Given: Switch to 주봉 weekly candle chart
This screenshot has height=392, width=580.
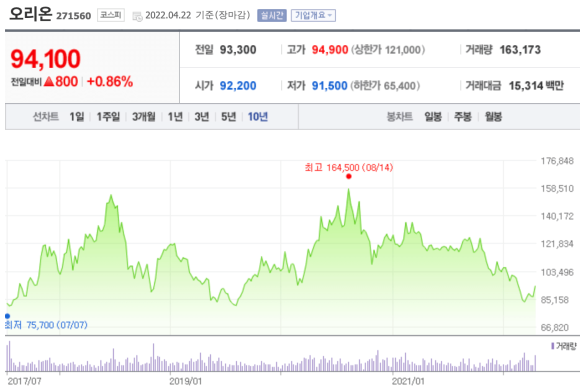Looking at the screenshot, I should click(x=463, y=117).
